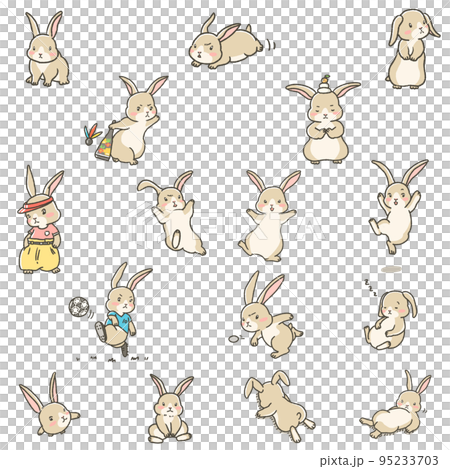The image size is (450, 469).
Task: Select the stretched-out rabbit wagging its tail
Action: (x=227, y=41)
